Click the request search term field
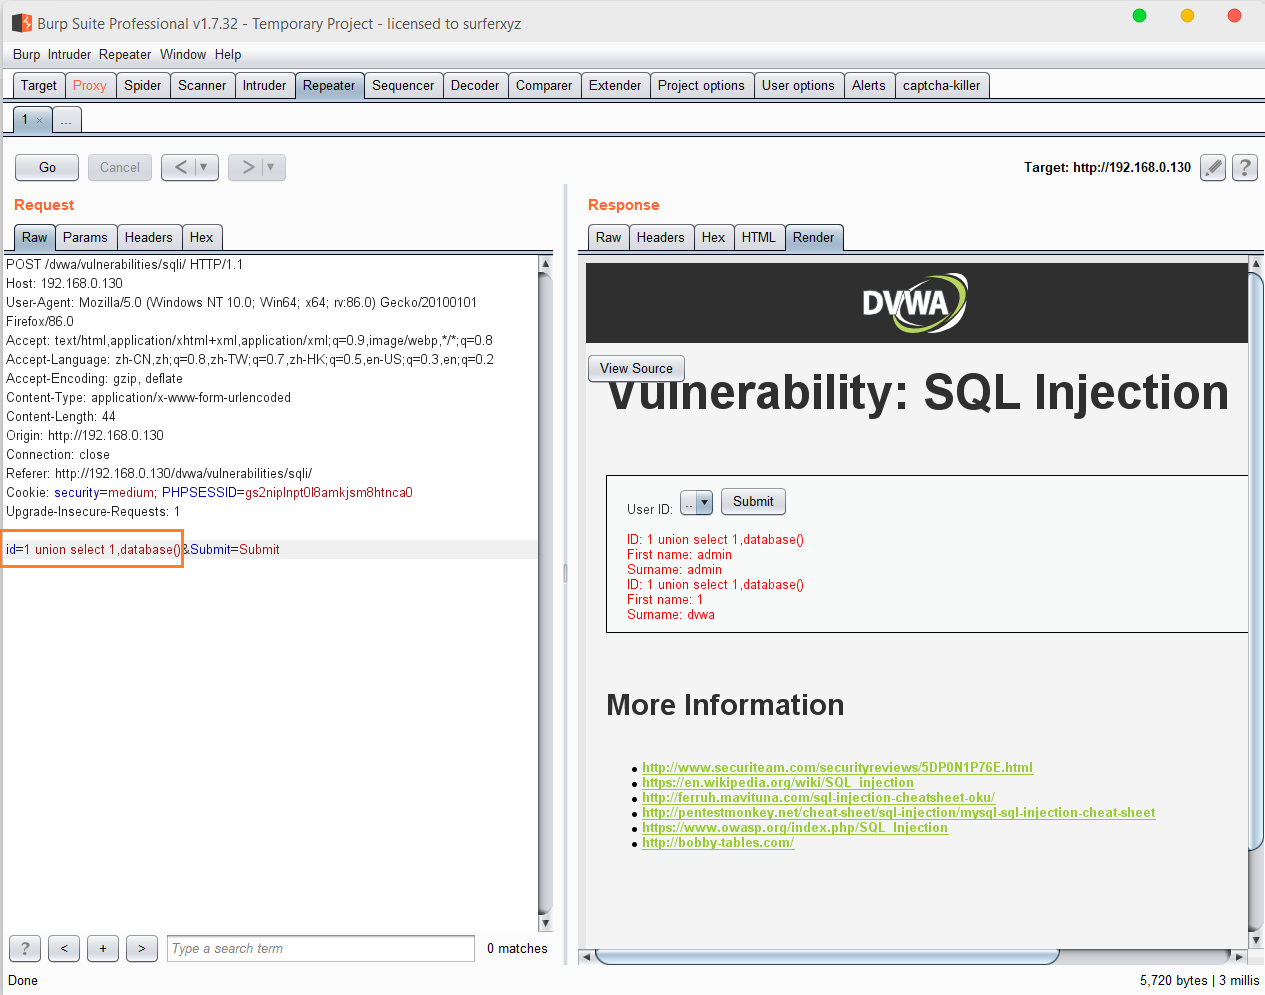The image size is (1265, 995). pyautogui.click(x=321, y=948)
